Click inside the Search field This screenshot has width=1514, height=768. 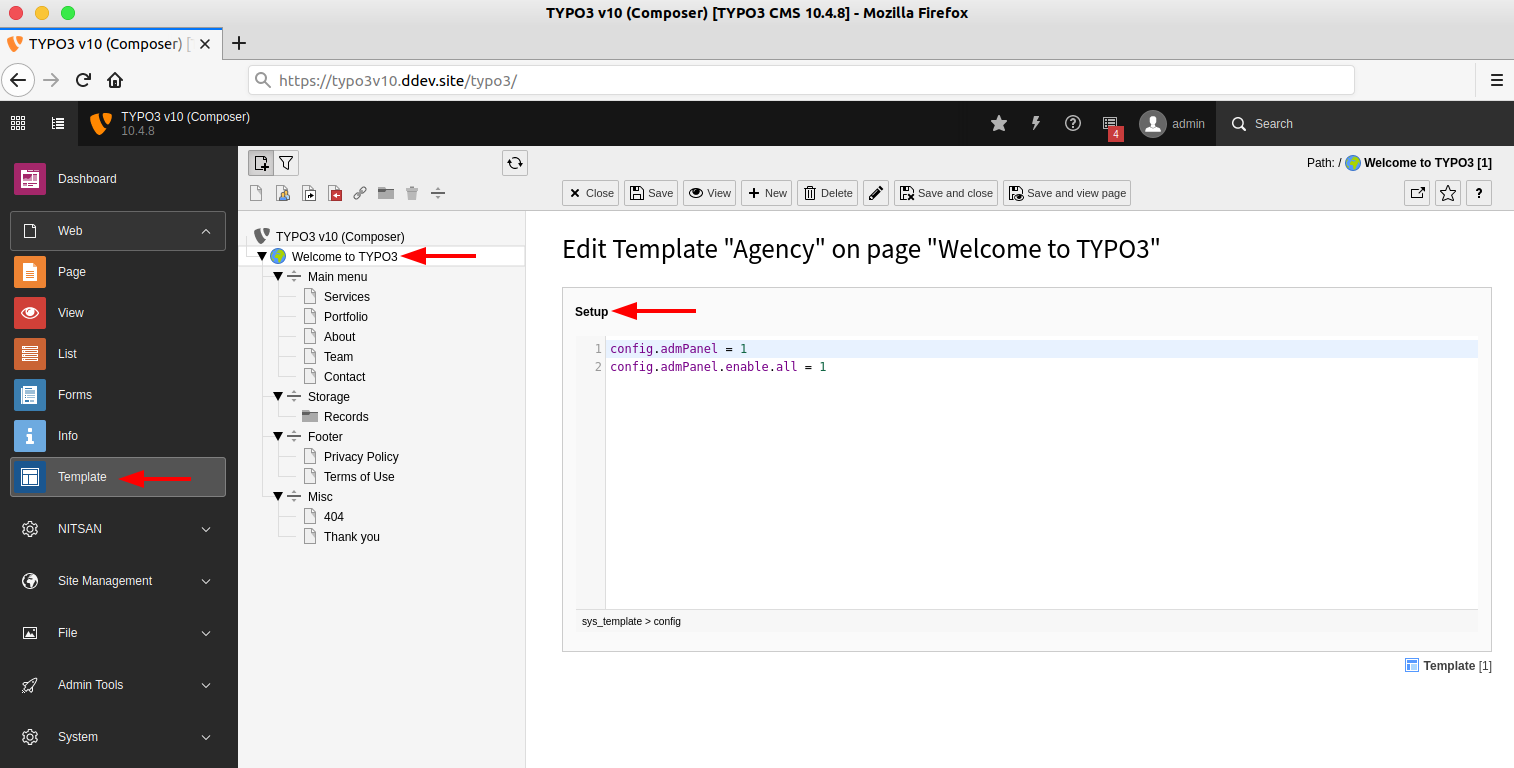click(1290, 123)
